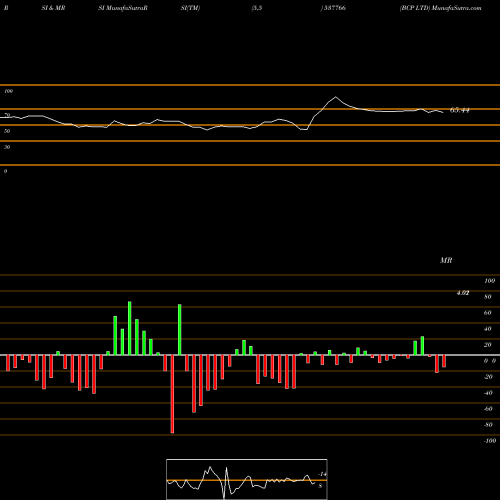Click the SI(TM) header text
The height and width of the screenshot is (500, 500).
coord(190,8)
